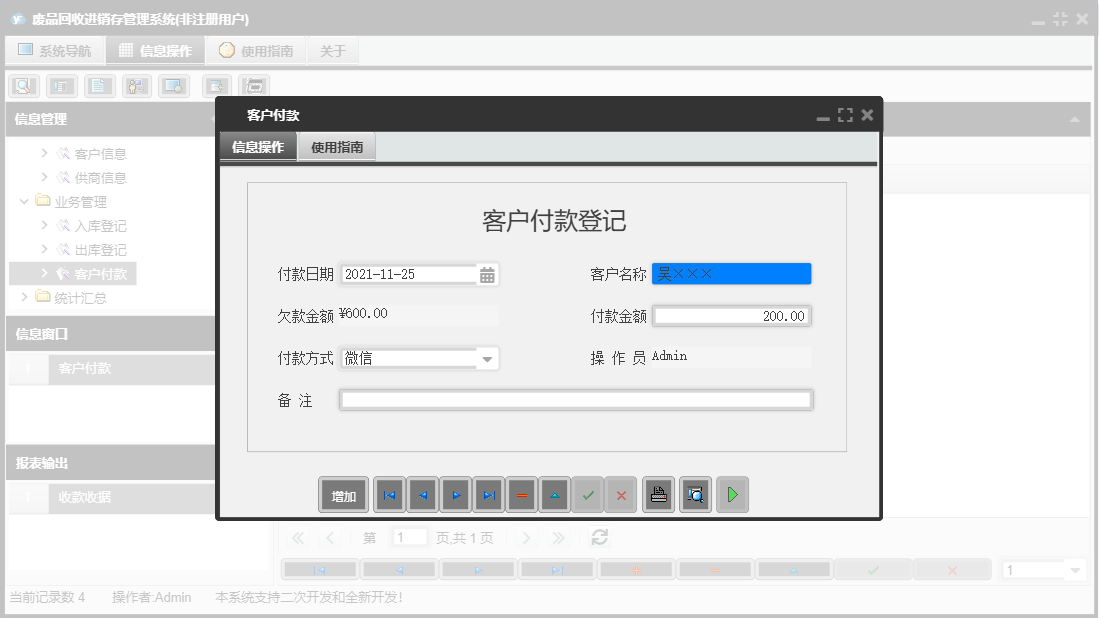Click the green run arrow icon
The width and height of the screenshot is (1099, 618).
pos(731,494)
